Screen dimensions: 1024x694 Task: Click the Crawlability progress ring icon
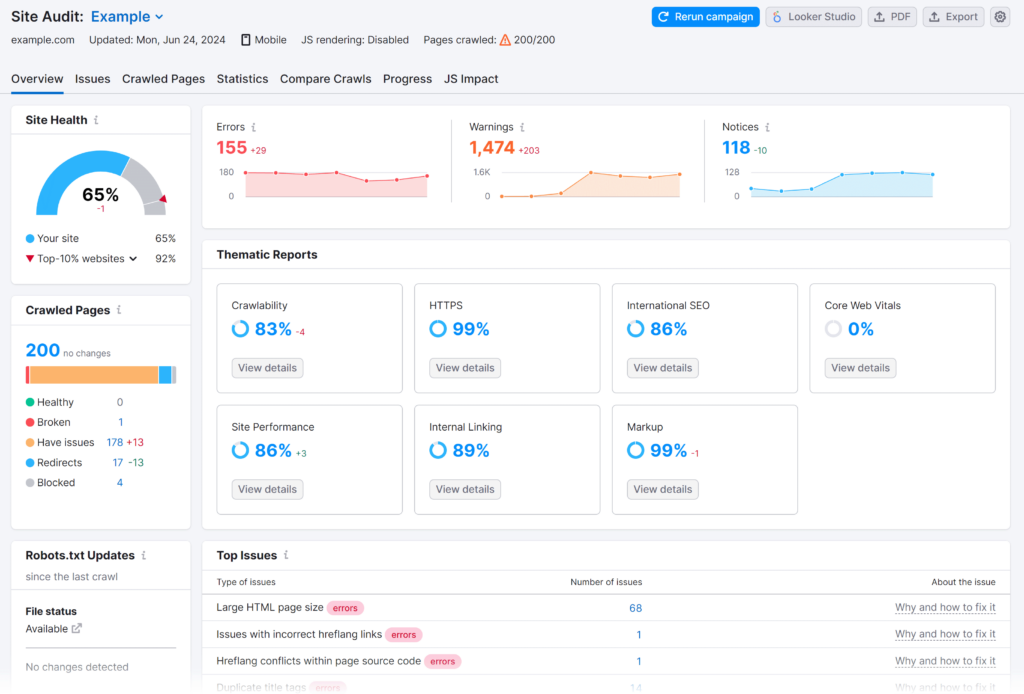point(240,329)
